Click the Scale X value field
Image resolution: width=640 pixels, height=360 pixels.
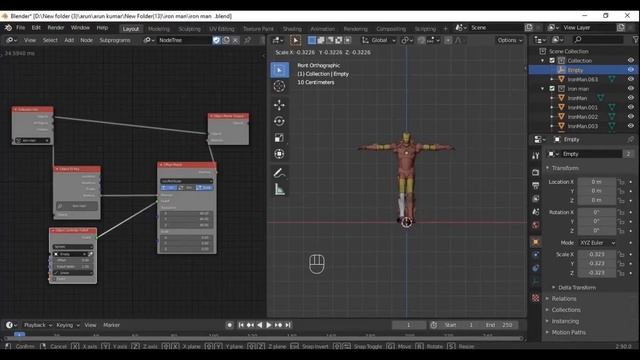[x=597, y=254]
